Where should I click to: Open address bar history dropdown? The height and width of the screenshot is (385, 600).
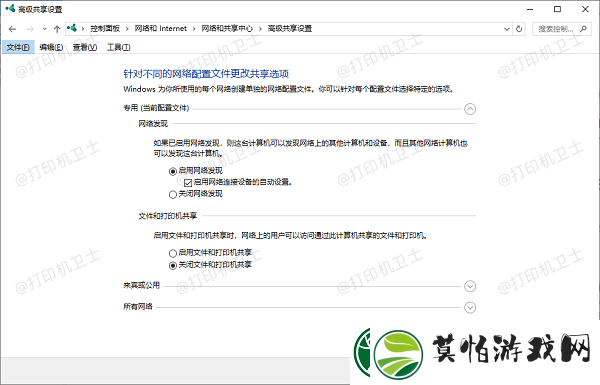click(x=507, y=29)
